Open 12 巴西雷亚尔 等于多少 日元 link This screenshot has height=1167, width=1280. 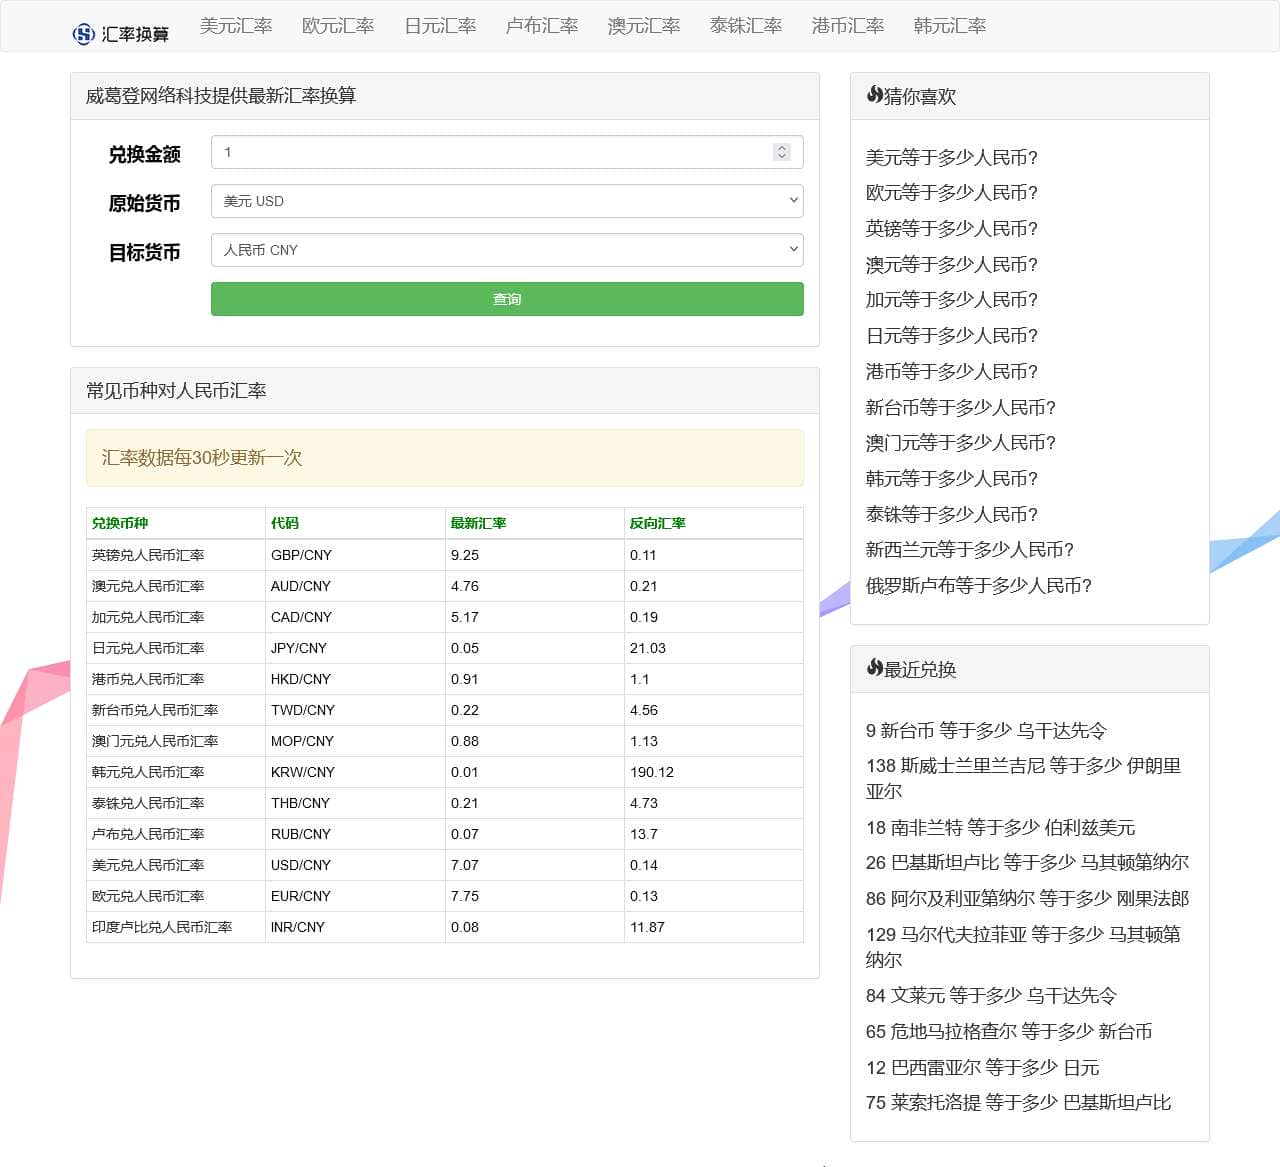pyautogui.click(x=982, y=1067)
